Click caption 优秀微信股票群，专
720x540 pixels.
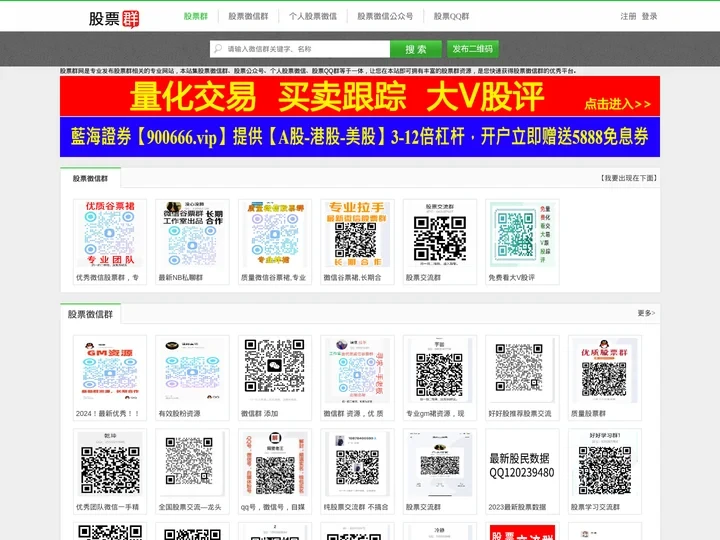point(107,277)
